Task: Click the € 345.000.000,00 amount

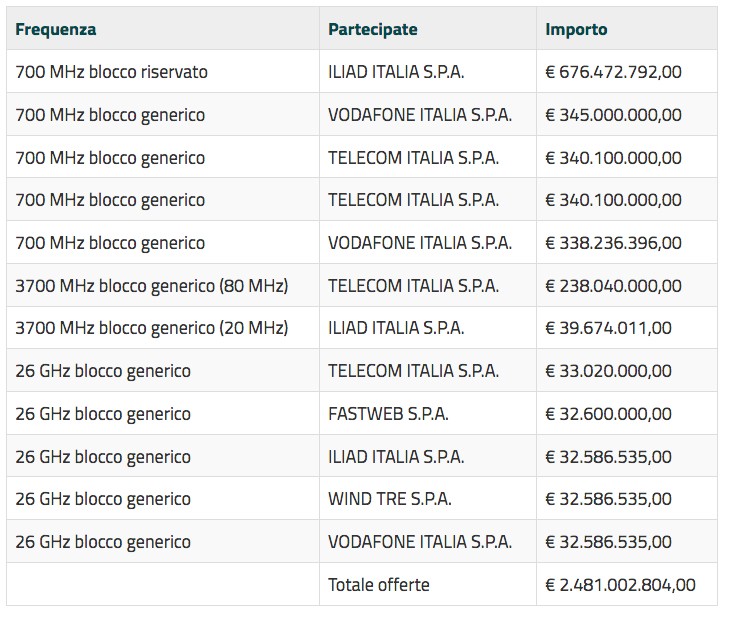Action: click(613, 115)
